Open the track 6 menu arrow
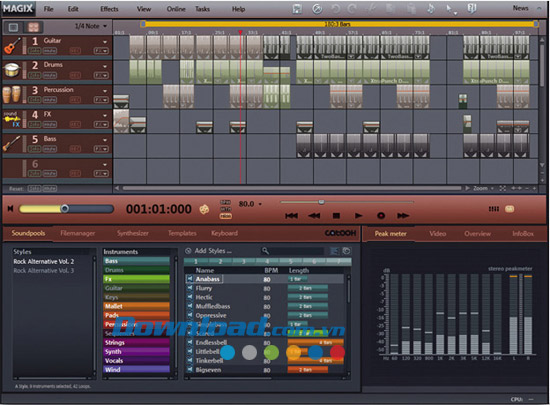The height and width of the screenshot is (405, 550). (105, 164)
